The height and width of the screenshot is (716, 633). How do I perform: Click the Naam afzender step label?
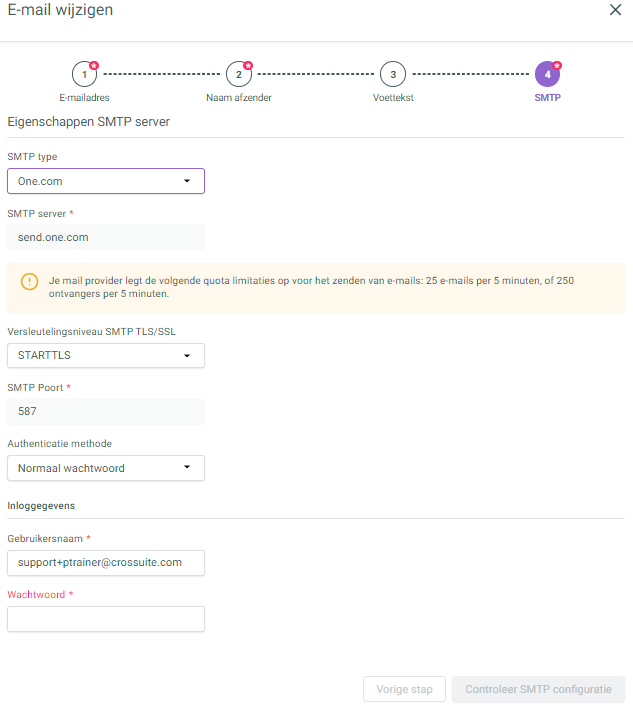239,98
